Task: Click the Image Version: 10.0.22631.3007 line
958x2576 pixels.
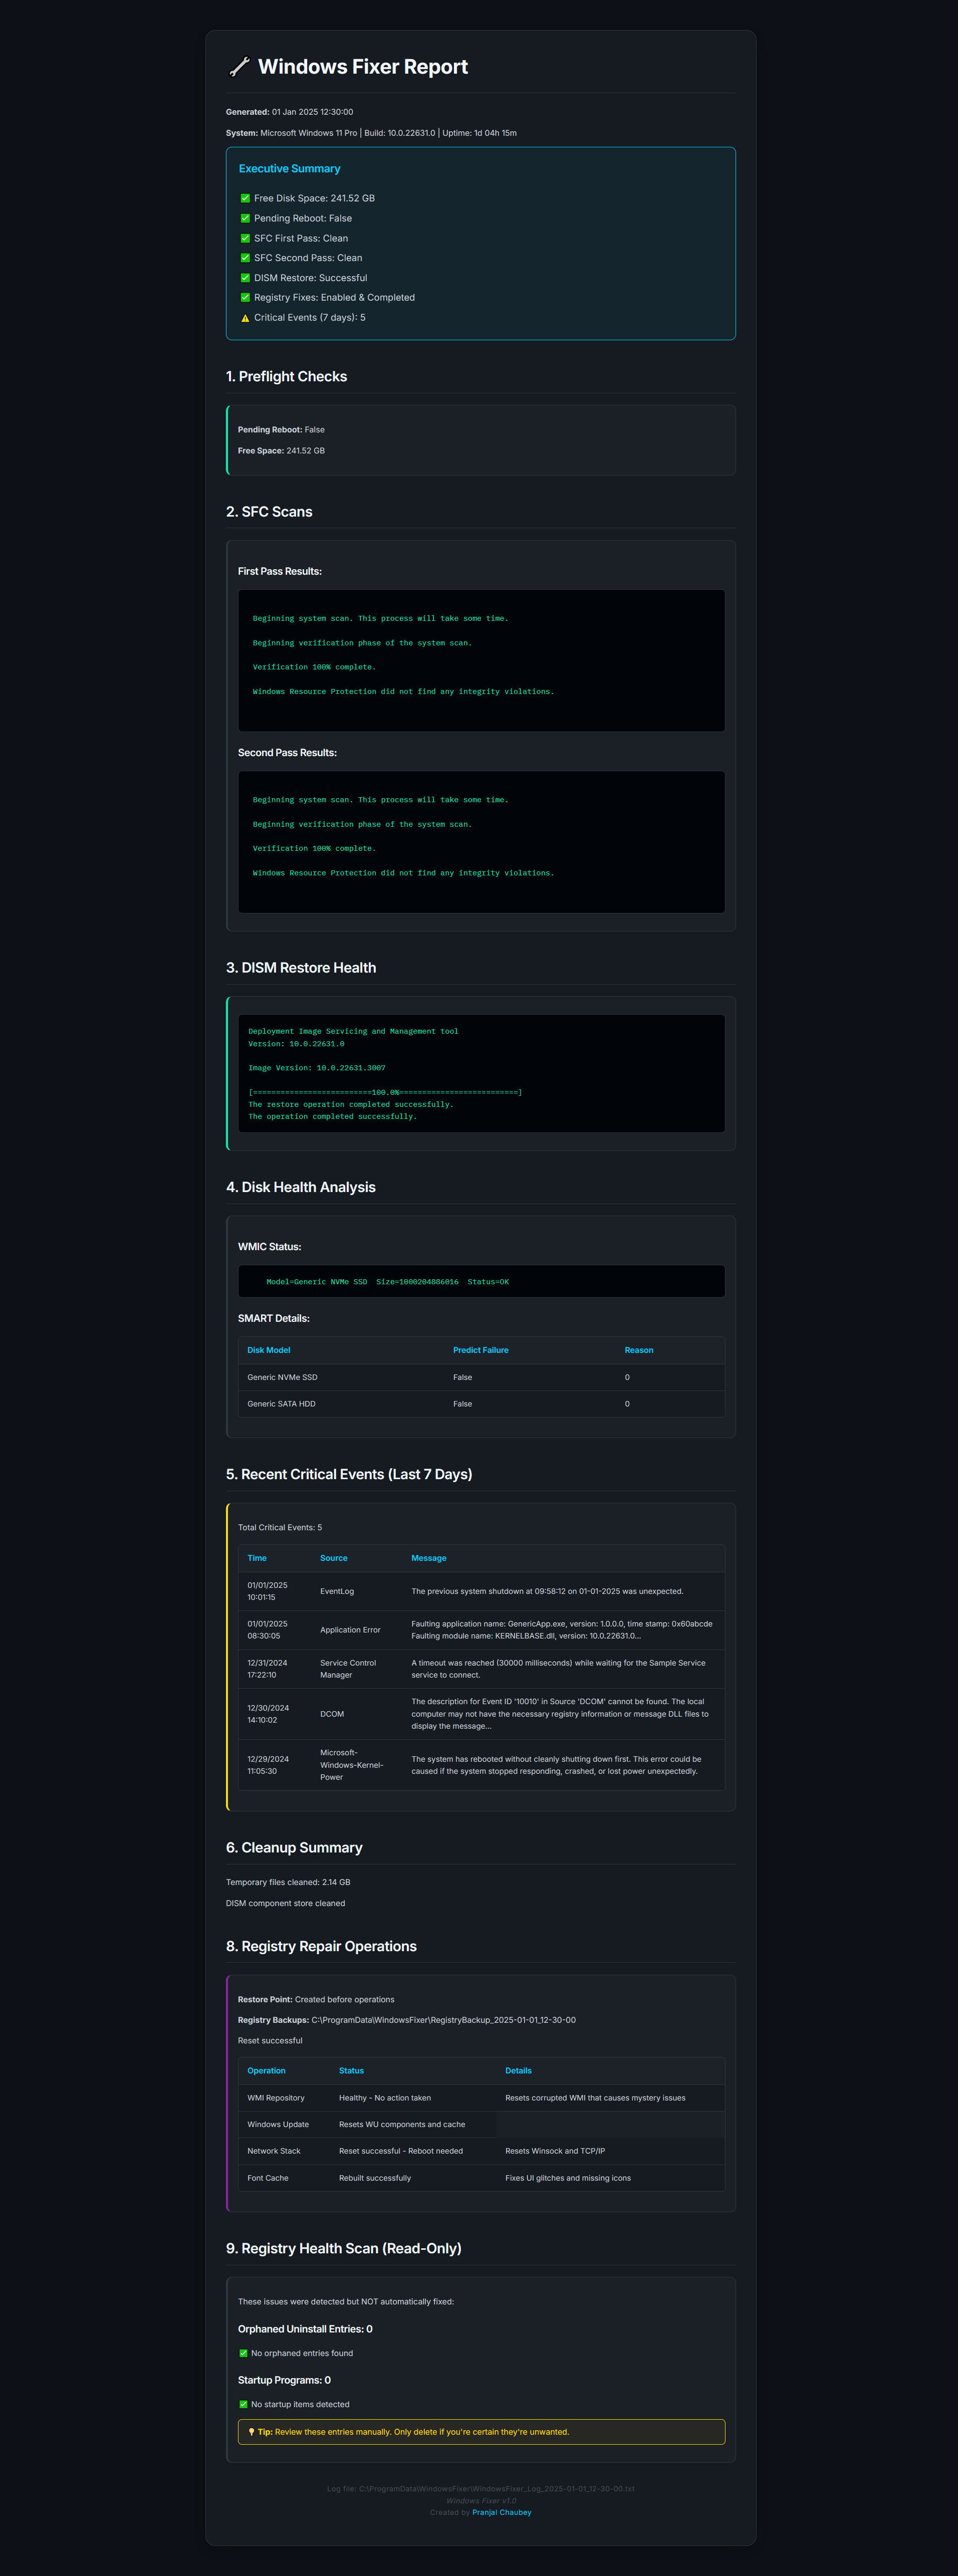Action: pos(317,1068)
